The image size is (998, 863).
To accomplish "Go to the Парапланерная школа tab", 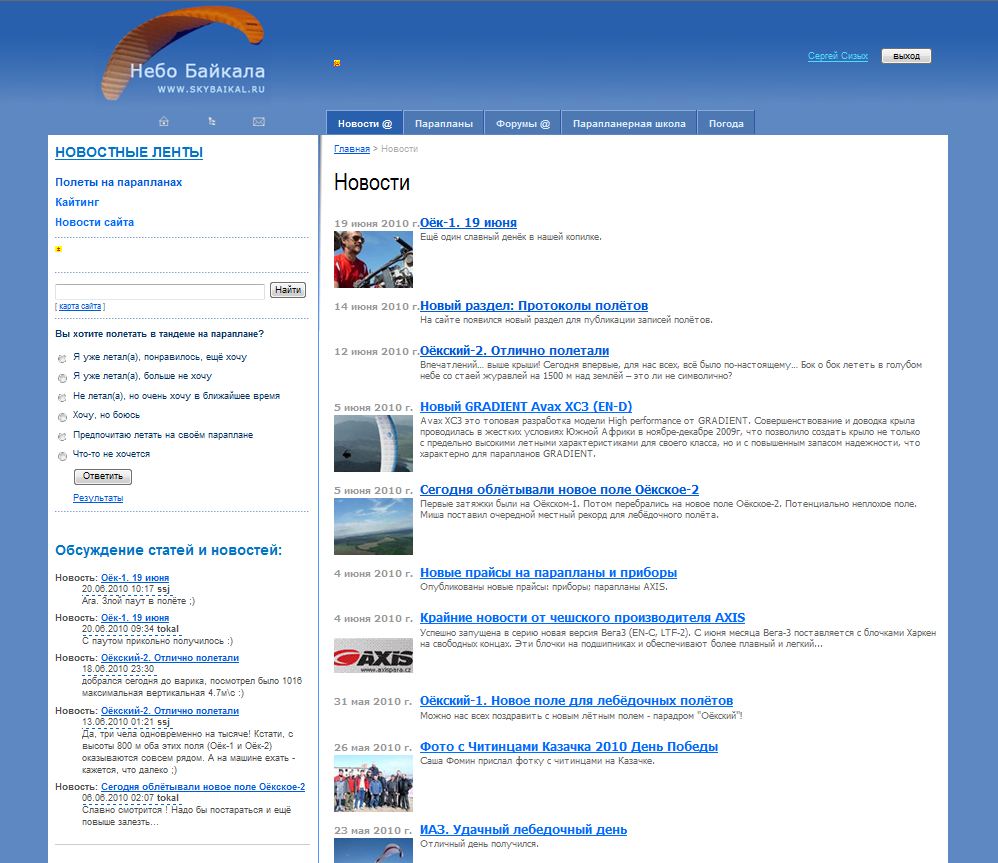I will 629,123.
